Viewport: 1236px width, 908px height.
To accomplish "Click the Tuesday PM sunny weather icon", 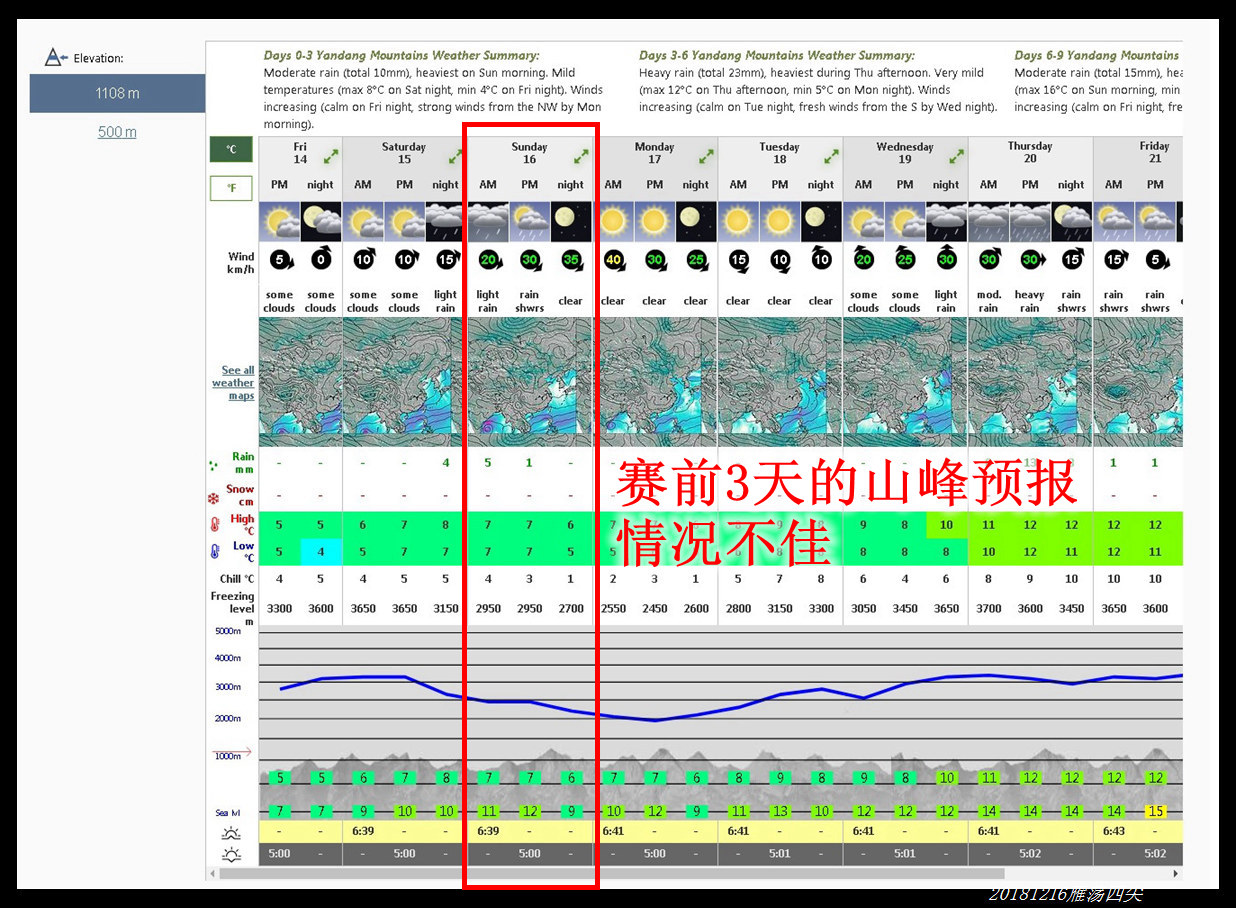I will 780,222.
